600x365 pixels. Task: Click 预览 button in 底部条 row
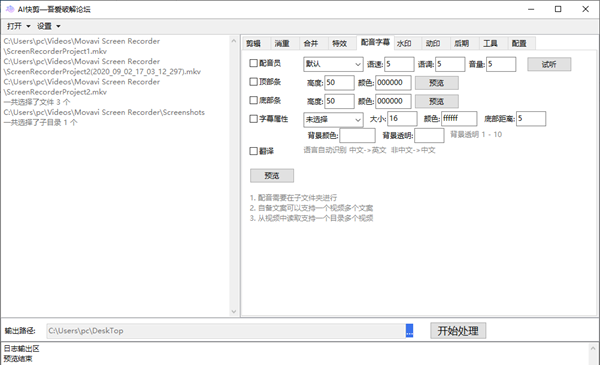click(x=437, y=101)
